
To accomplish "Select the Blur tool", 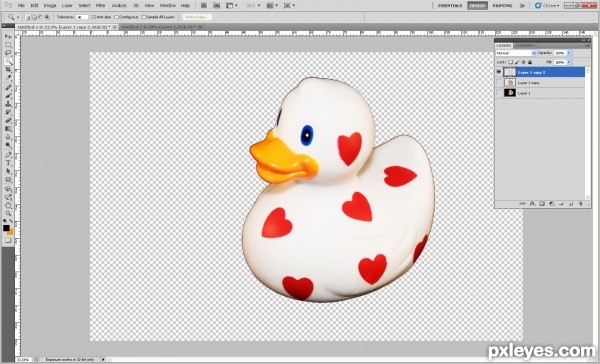I will pos(8,137).
